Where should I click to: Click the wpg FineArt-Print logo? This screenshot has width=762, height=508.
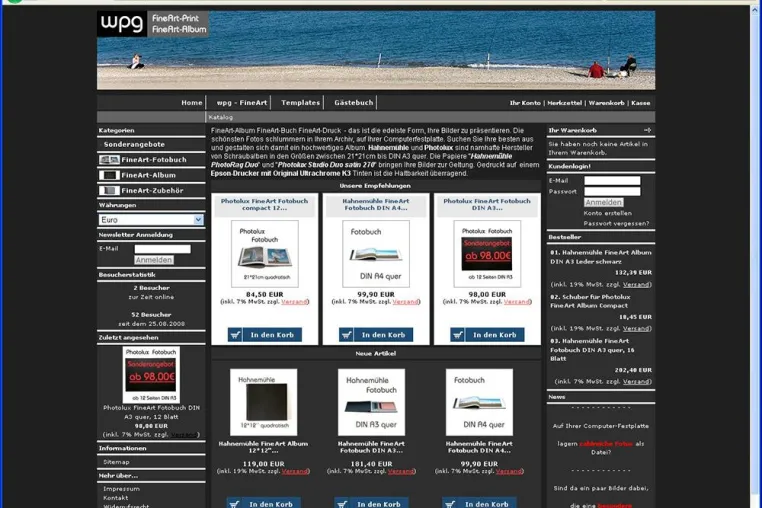153,24
